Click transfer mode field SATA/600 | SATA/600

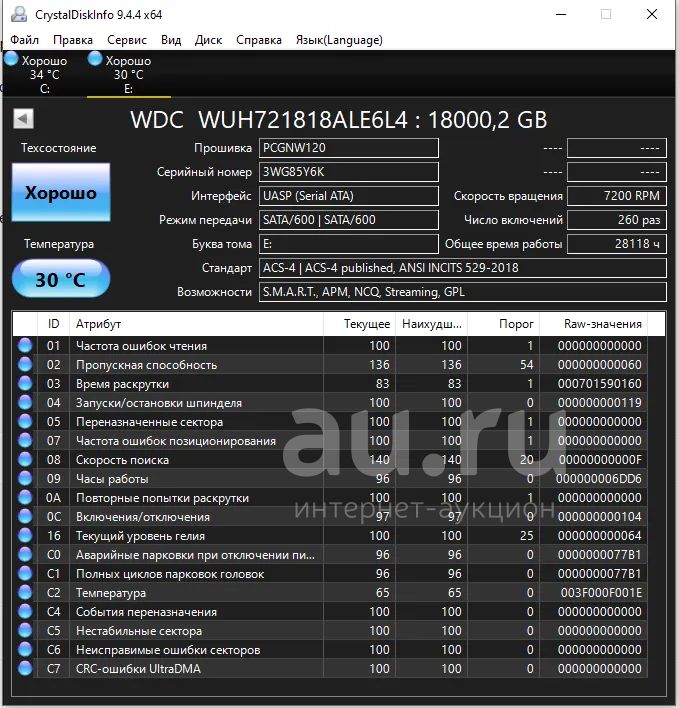click(349, 219)
